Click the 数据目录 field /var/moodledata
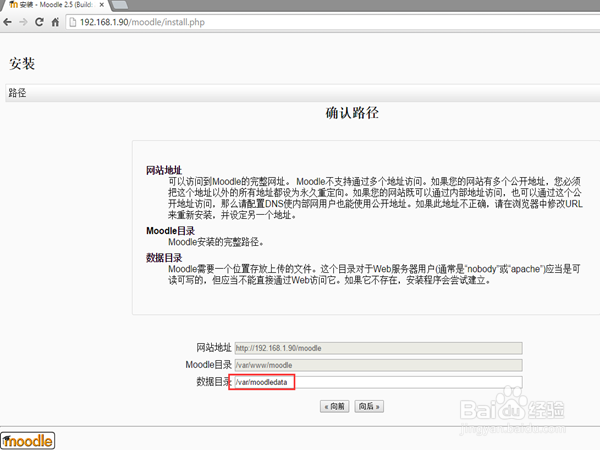Viewport: 600px width, 450px height. tap(378, 382)
